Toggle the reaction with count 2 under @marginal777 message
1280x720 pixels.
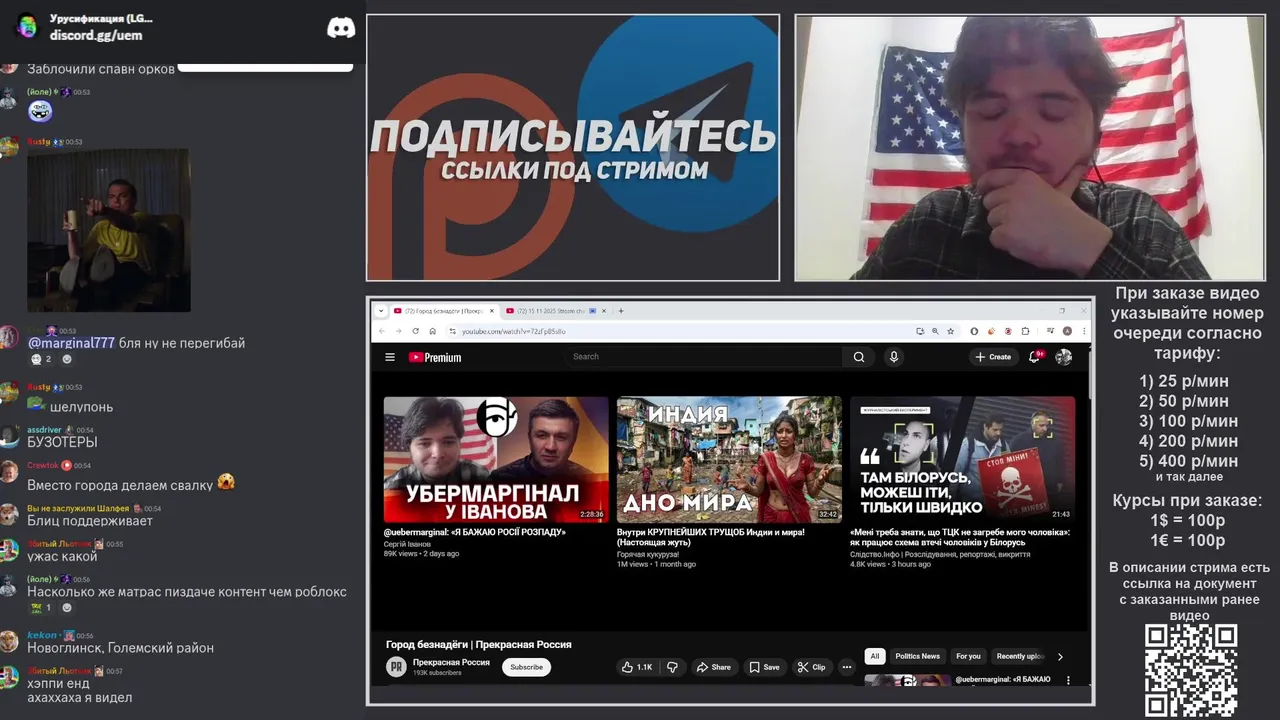pos(41,359)
